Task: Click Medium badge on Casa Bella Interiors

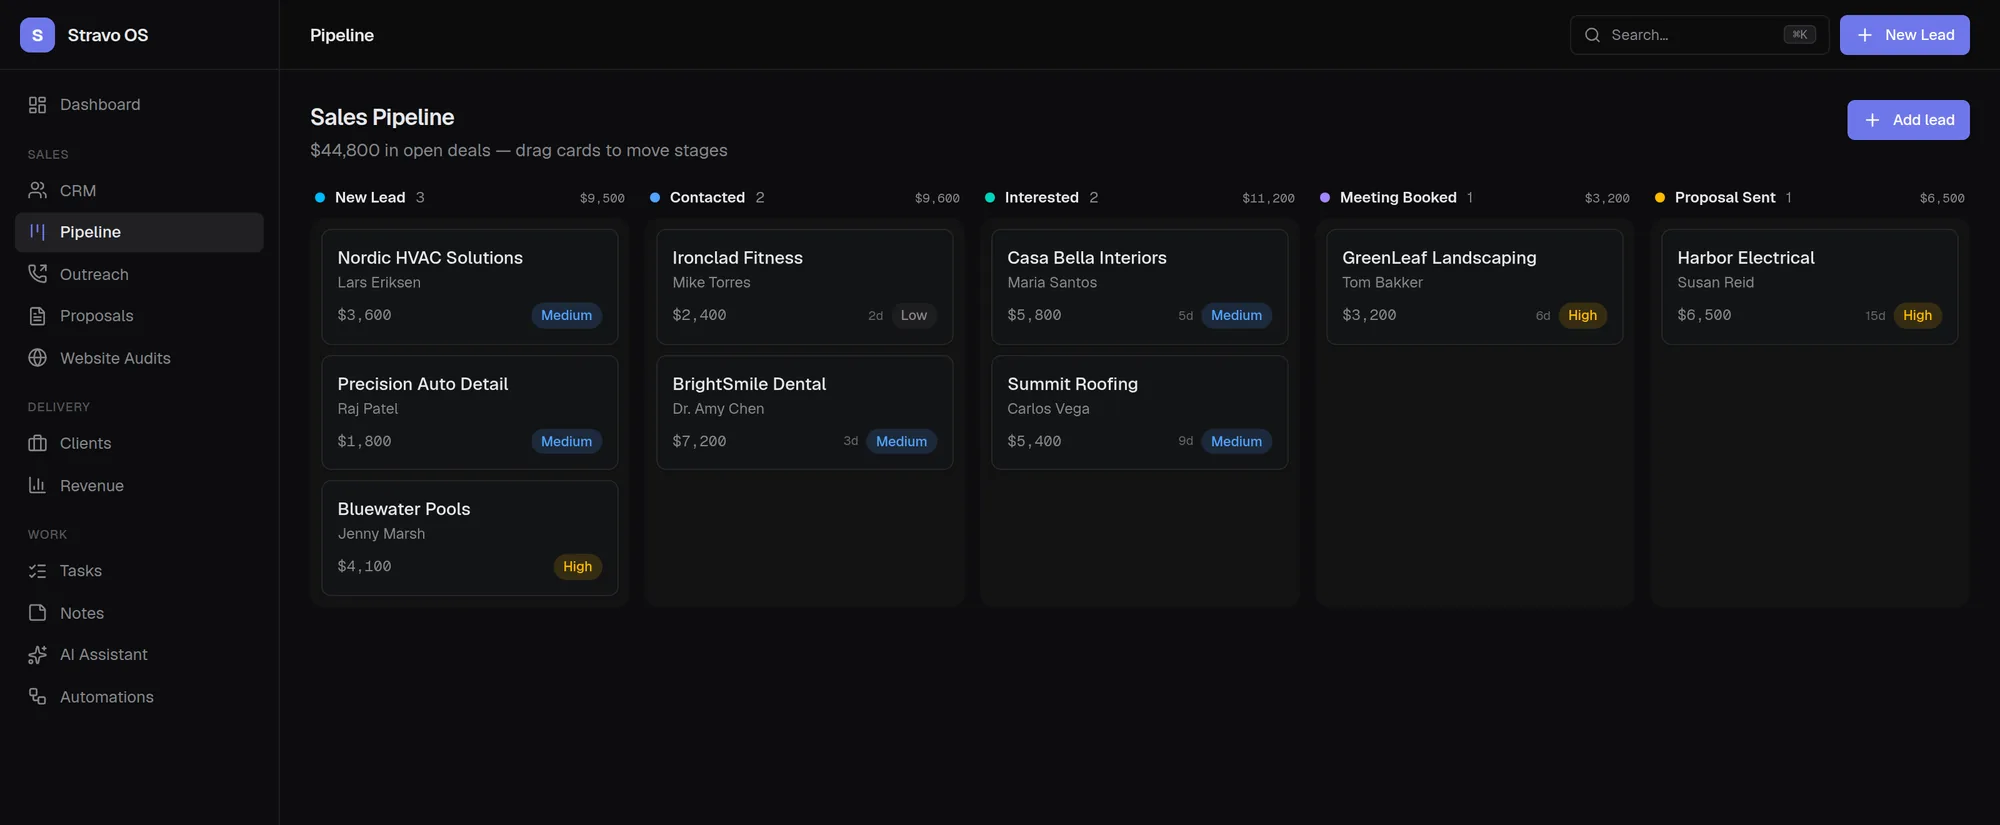Action: 1236,315
